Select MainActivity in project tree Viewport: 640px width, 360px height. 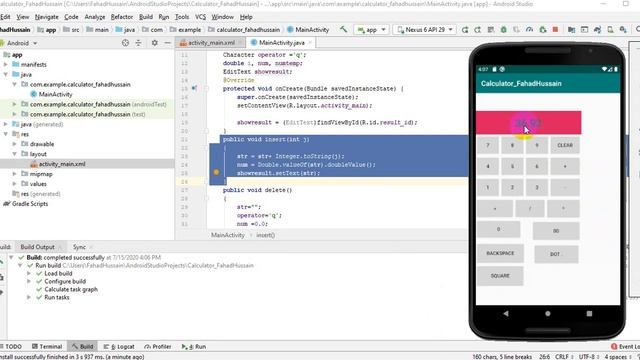point(56,94)
